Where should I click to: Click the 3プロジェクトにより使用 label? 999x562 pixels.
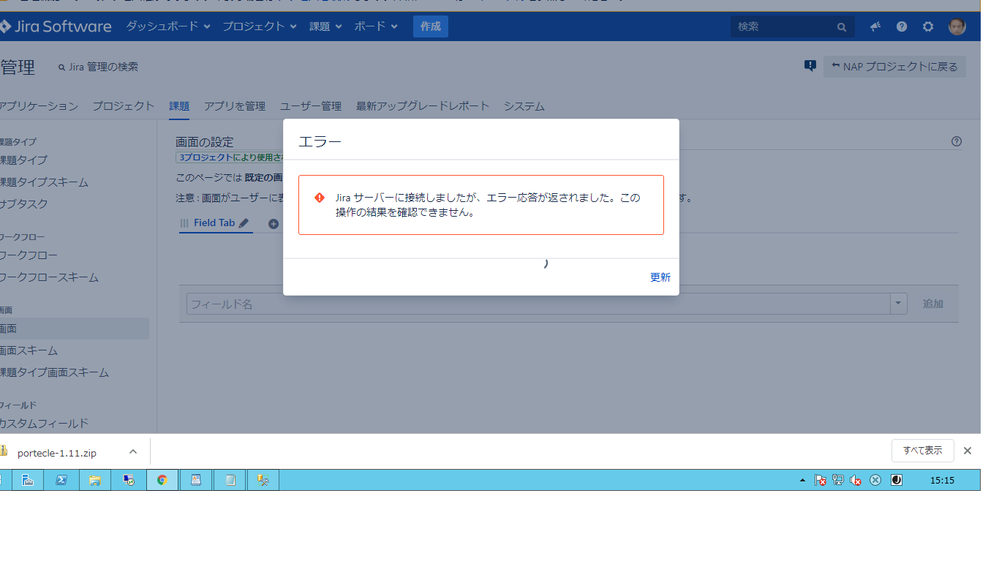(x=230, y=157)
